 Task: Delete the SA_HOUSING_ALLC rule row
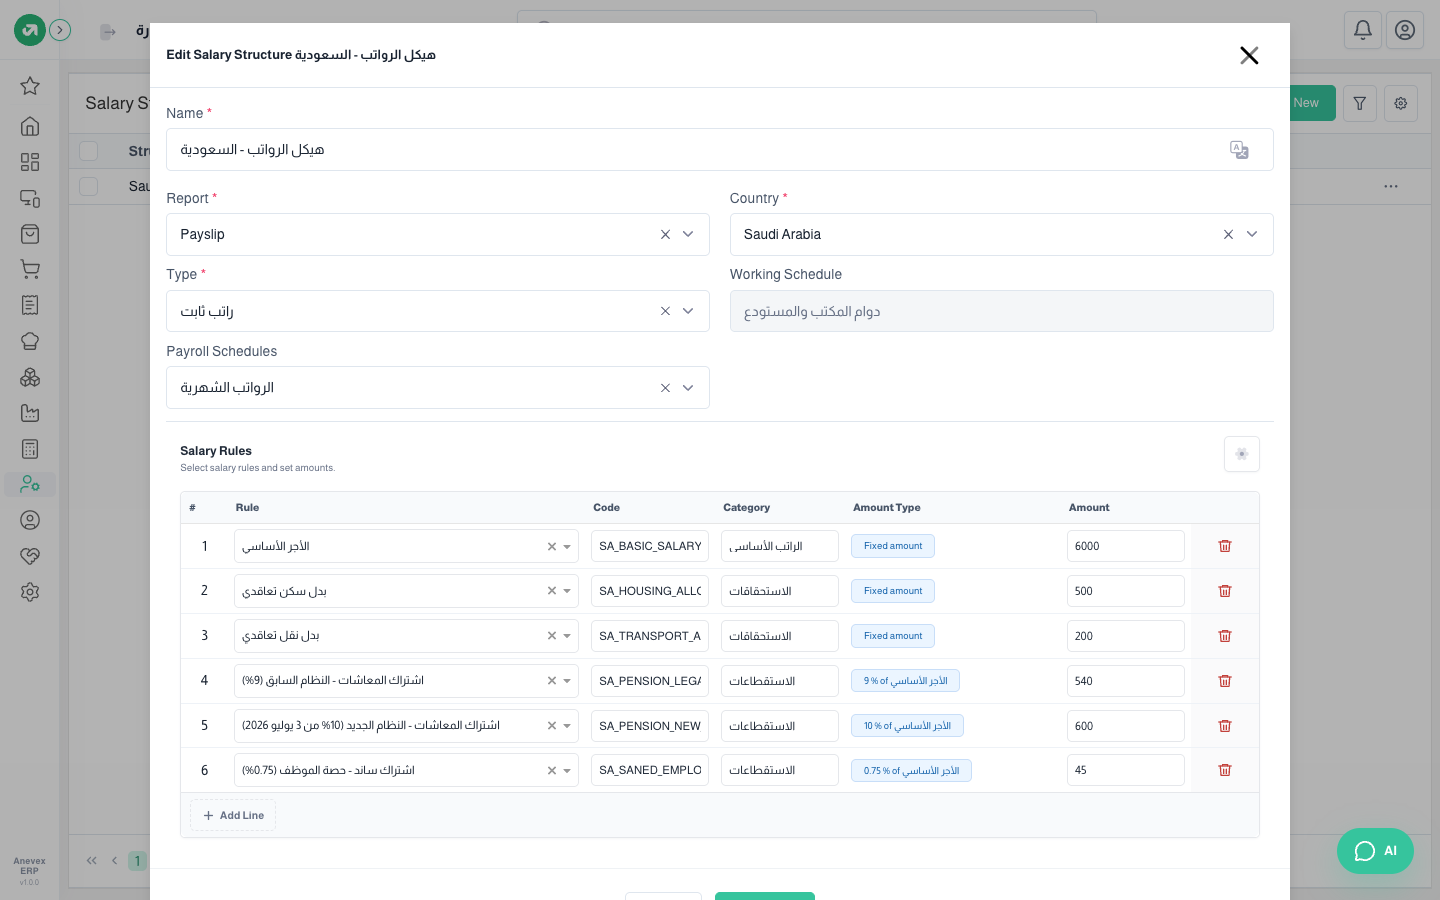1225,591
